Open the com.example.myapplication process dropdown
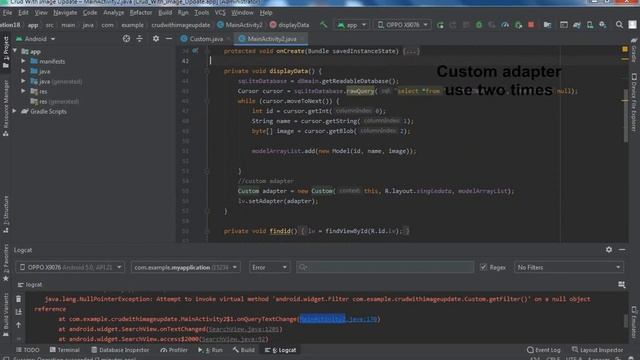 click(185, 267)
